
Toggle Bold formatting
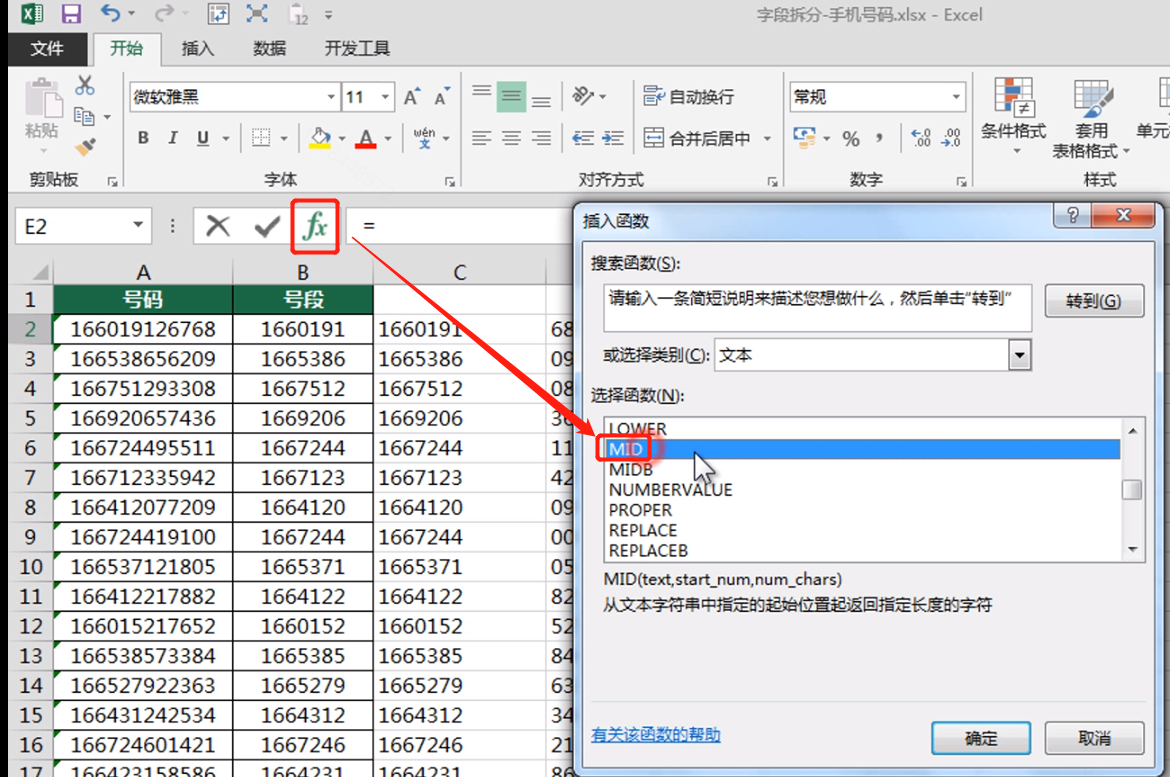(x=143, y=138)
